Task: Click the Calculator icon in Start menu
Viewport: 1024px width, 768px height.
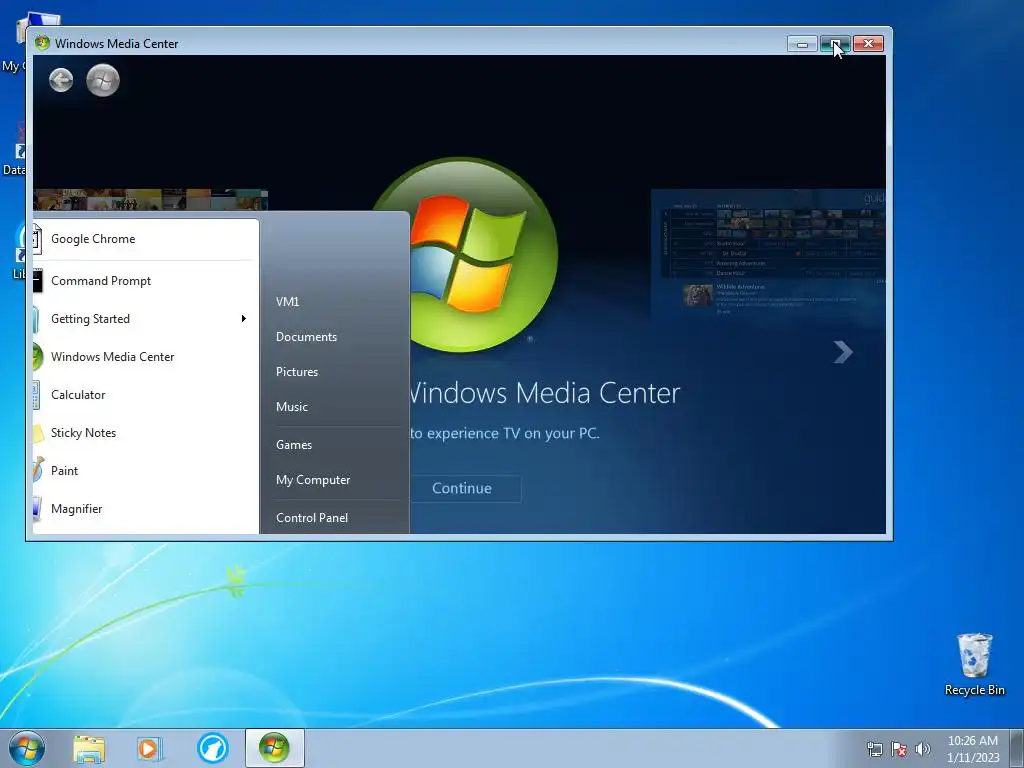Action: click(x=37, y=394)
